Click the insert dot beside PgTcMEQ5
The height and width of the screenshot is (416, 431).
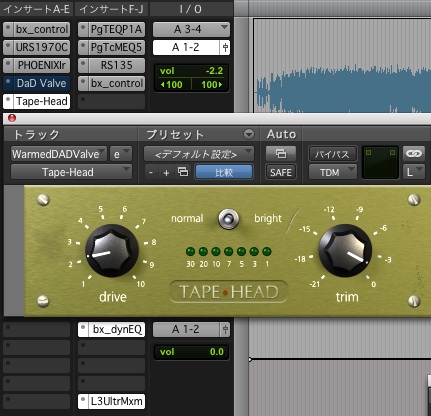(83, 44)
